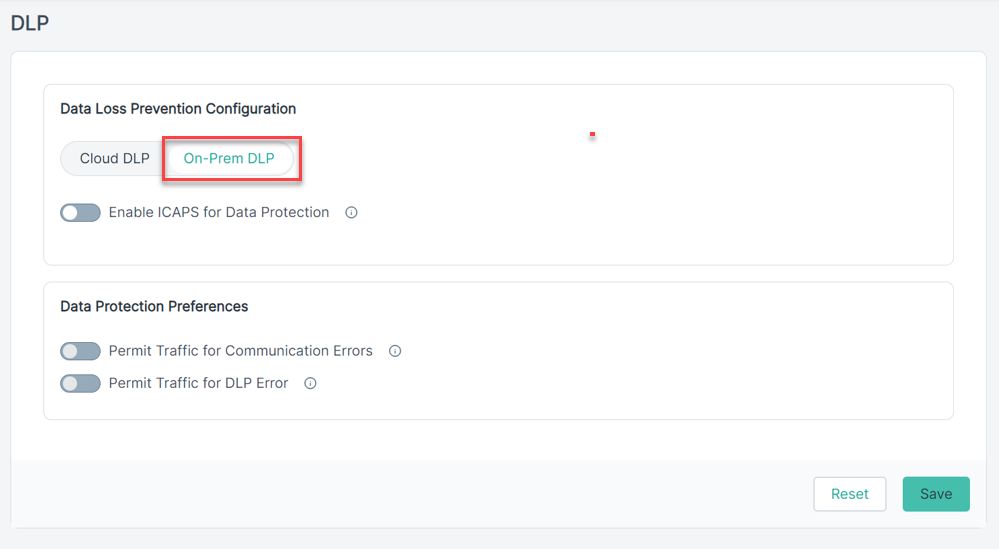
Task: Click the Reset button
Action: point(849,494)
